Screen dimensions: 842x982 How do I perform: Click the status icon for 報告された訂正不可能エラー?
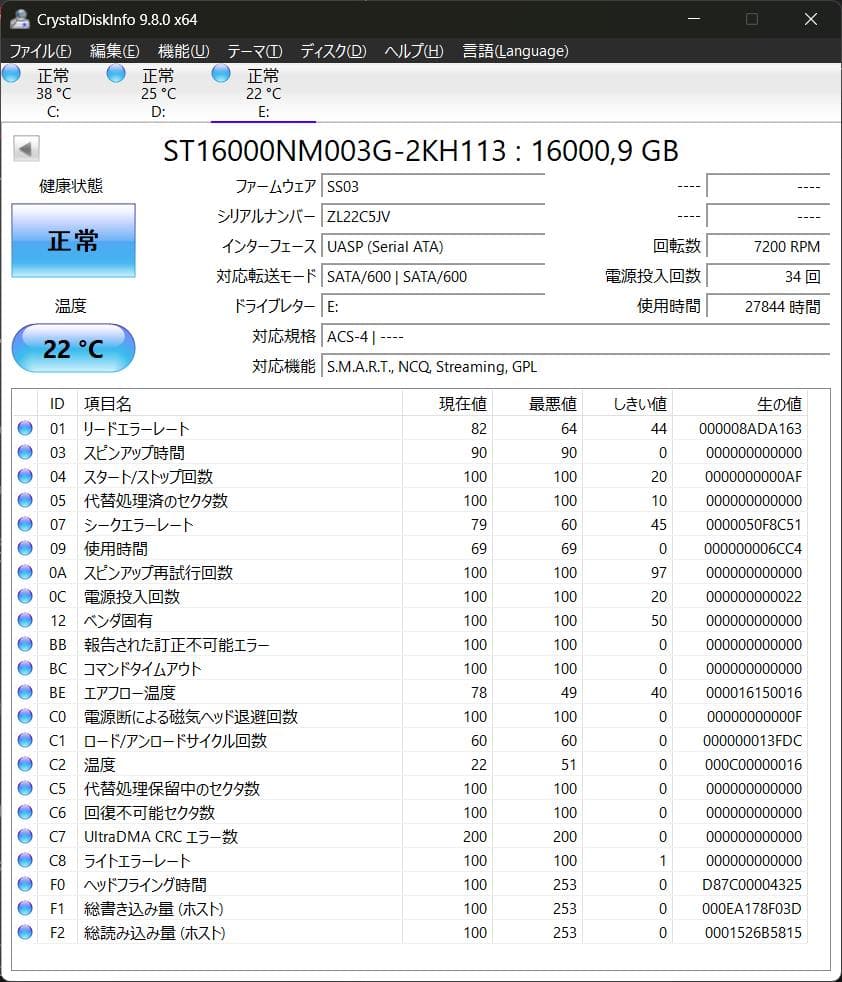pos(25,644)
